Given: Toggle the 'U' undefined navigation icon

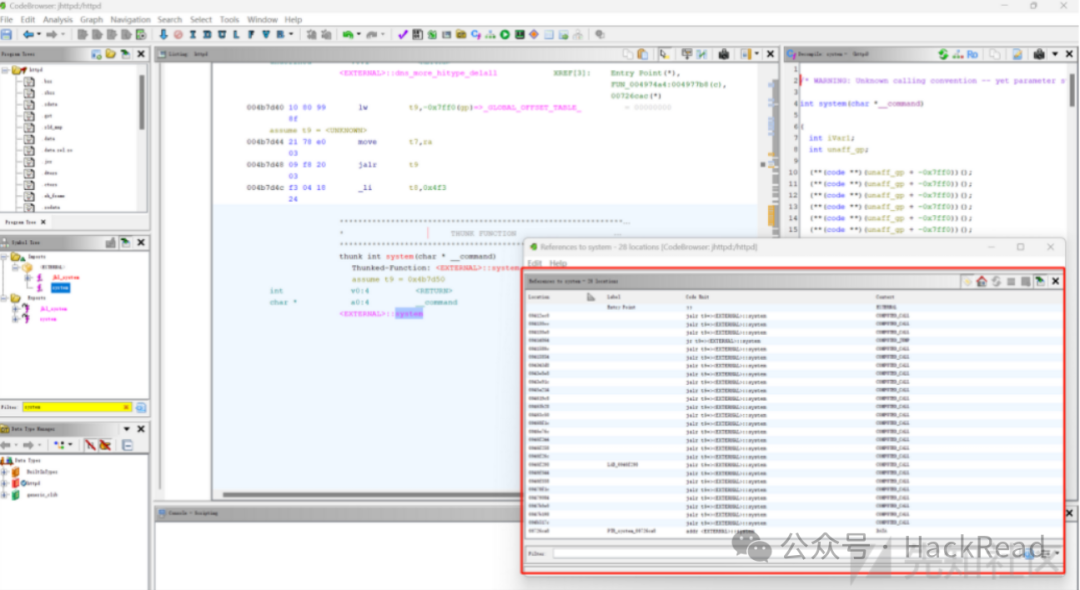Looking at the screenshot, I should [x=222, y=34].
